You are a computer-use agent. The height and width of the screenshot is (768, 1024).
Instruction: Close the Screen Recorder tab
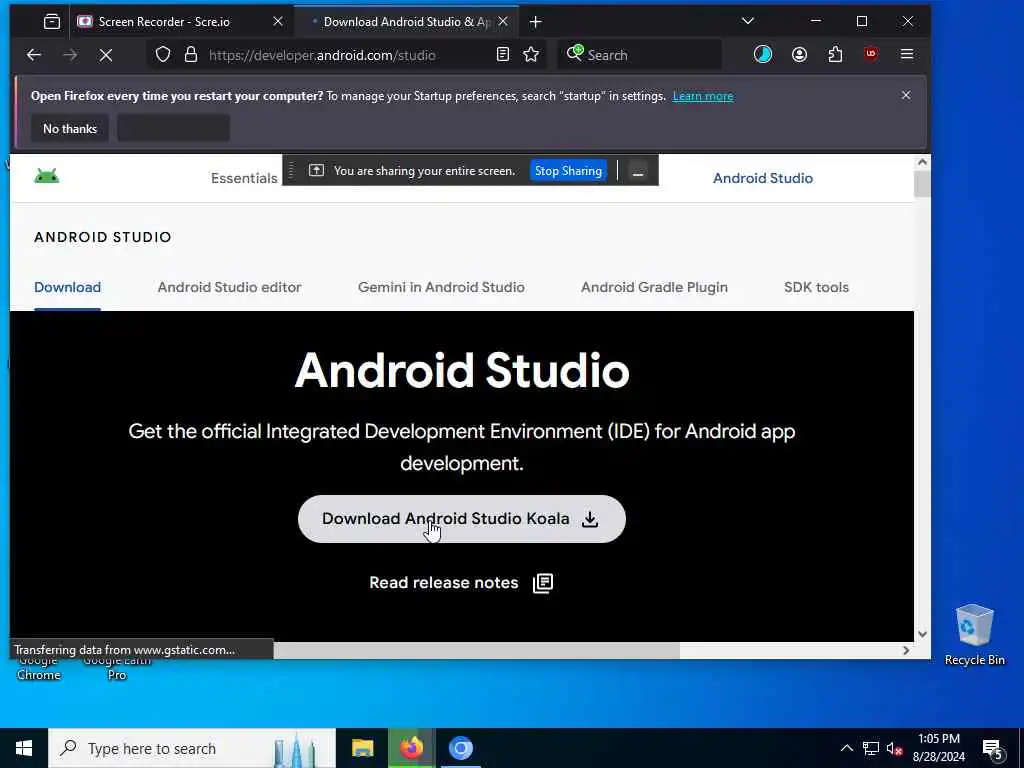278,22
